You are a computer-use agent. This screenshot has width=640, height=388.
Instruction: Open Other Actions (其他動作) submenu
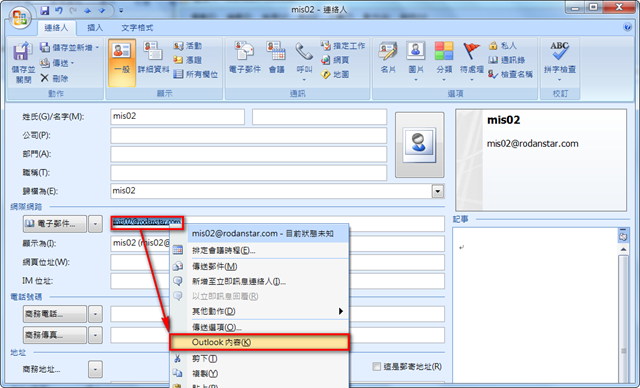(260, 311)
